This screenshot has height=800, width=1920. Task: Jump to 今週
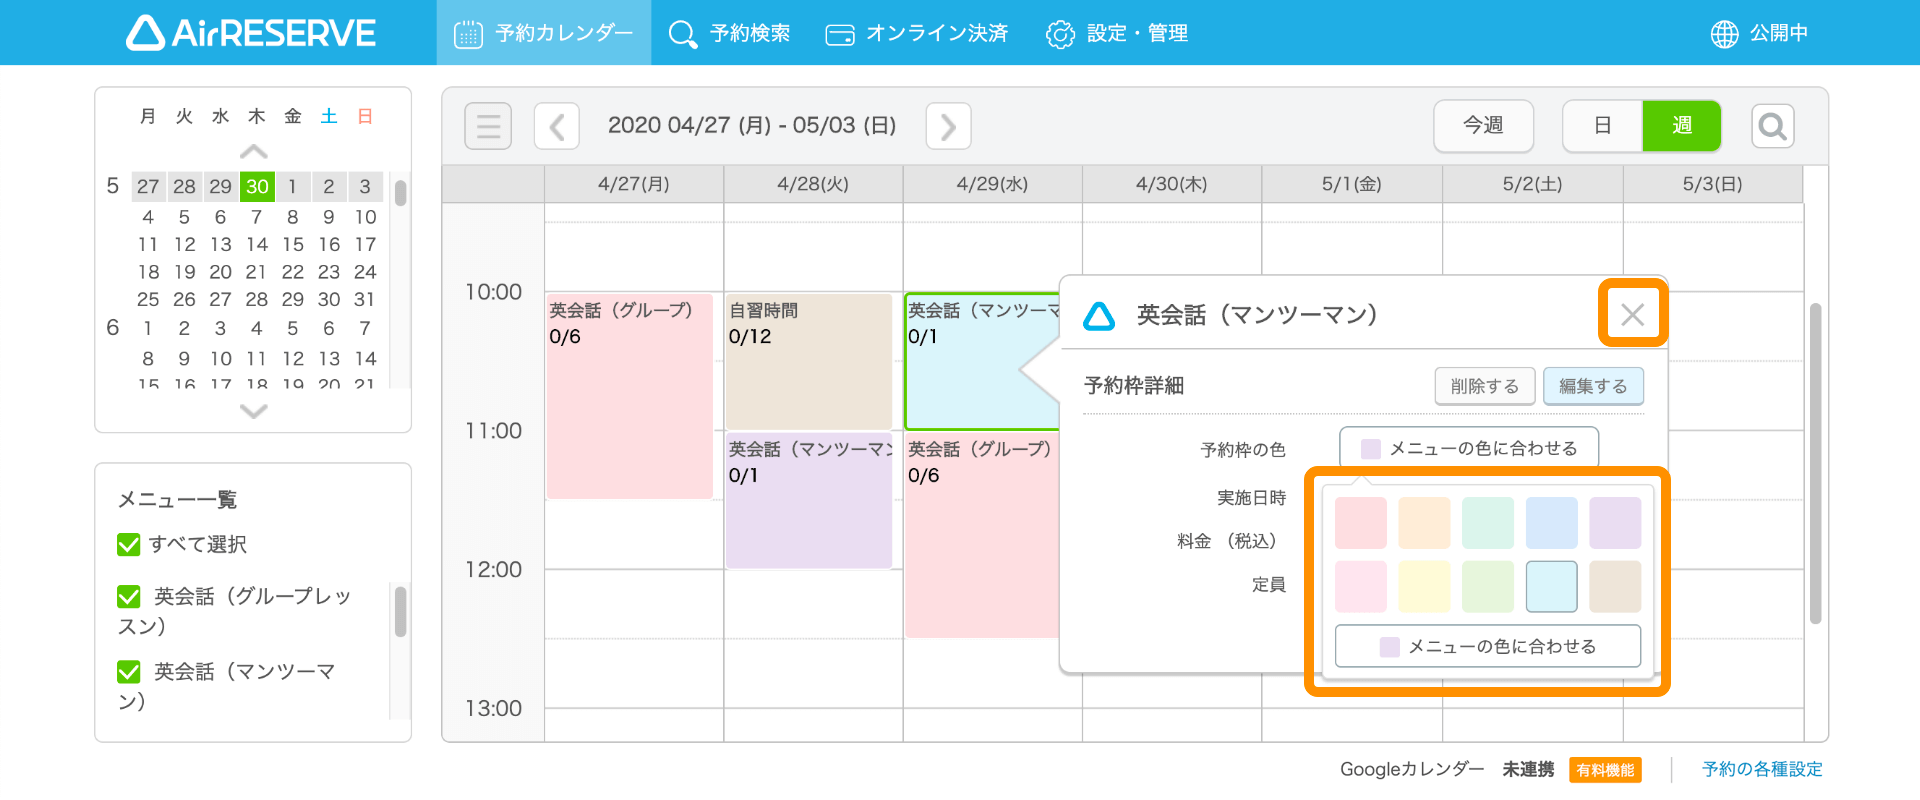pos(1483,126)
